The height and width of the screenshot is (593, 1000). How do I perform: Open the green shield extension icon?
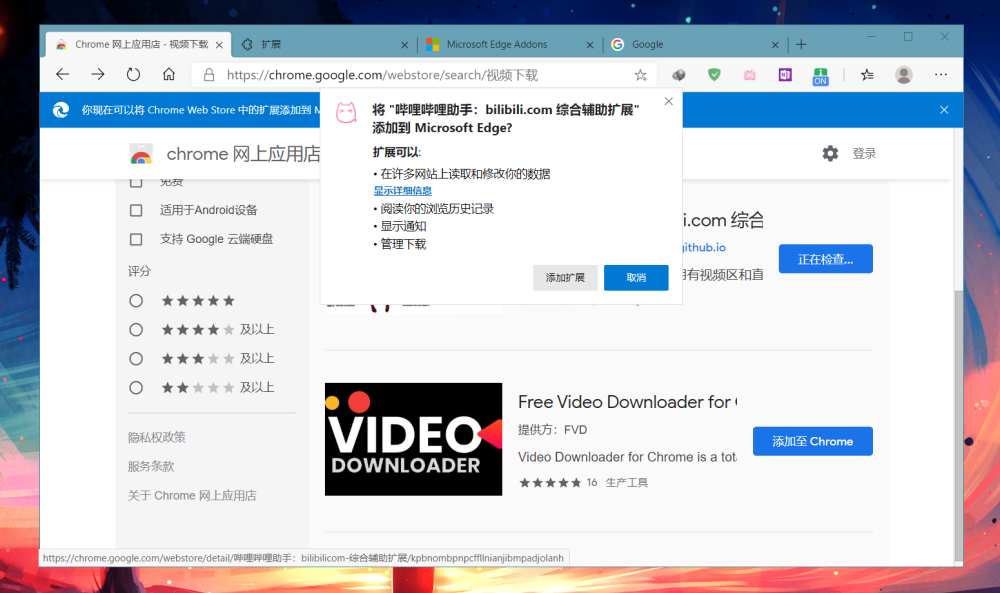(x=714, y=75)
